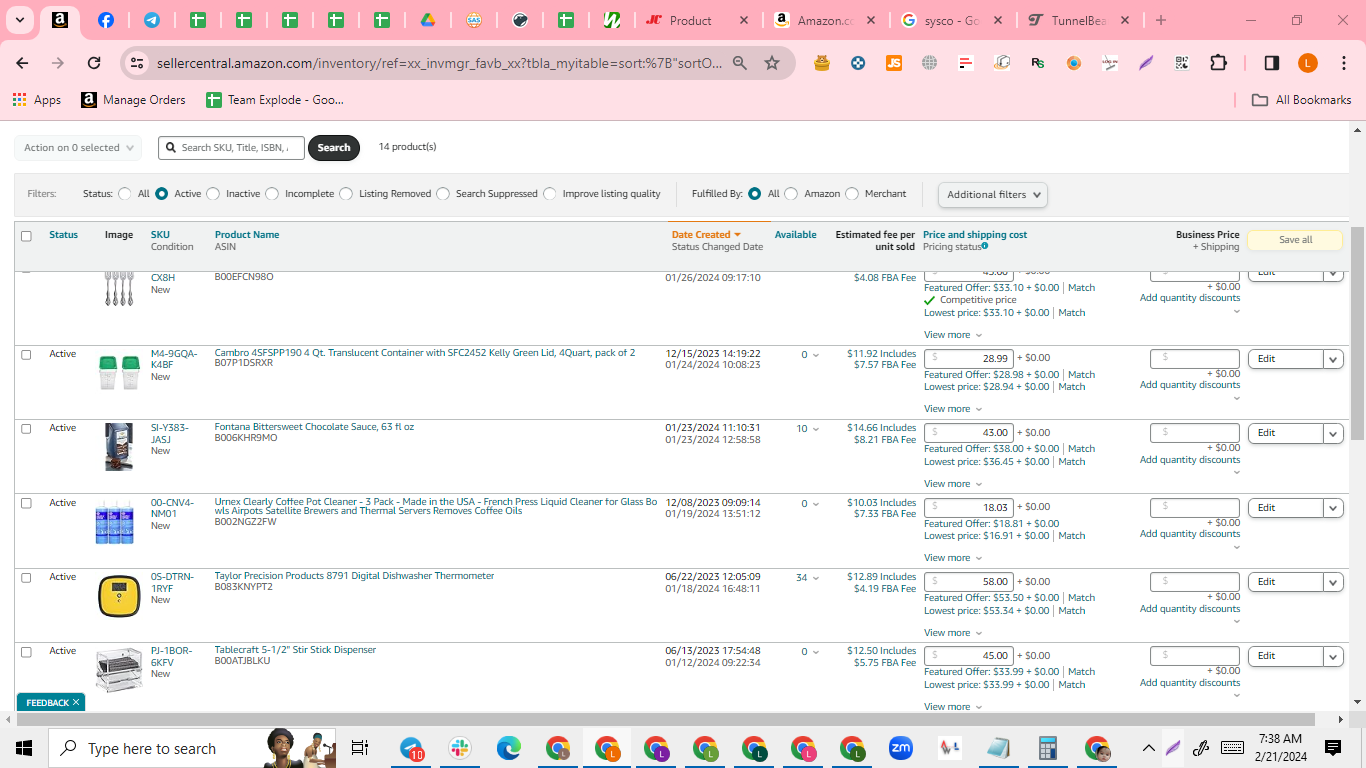
Task: View site information icon in address bar
Action: (138, 63)
